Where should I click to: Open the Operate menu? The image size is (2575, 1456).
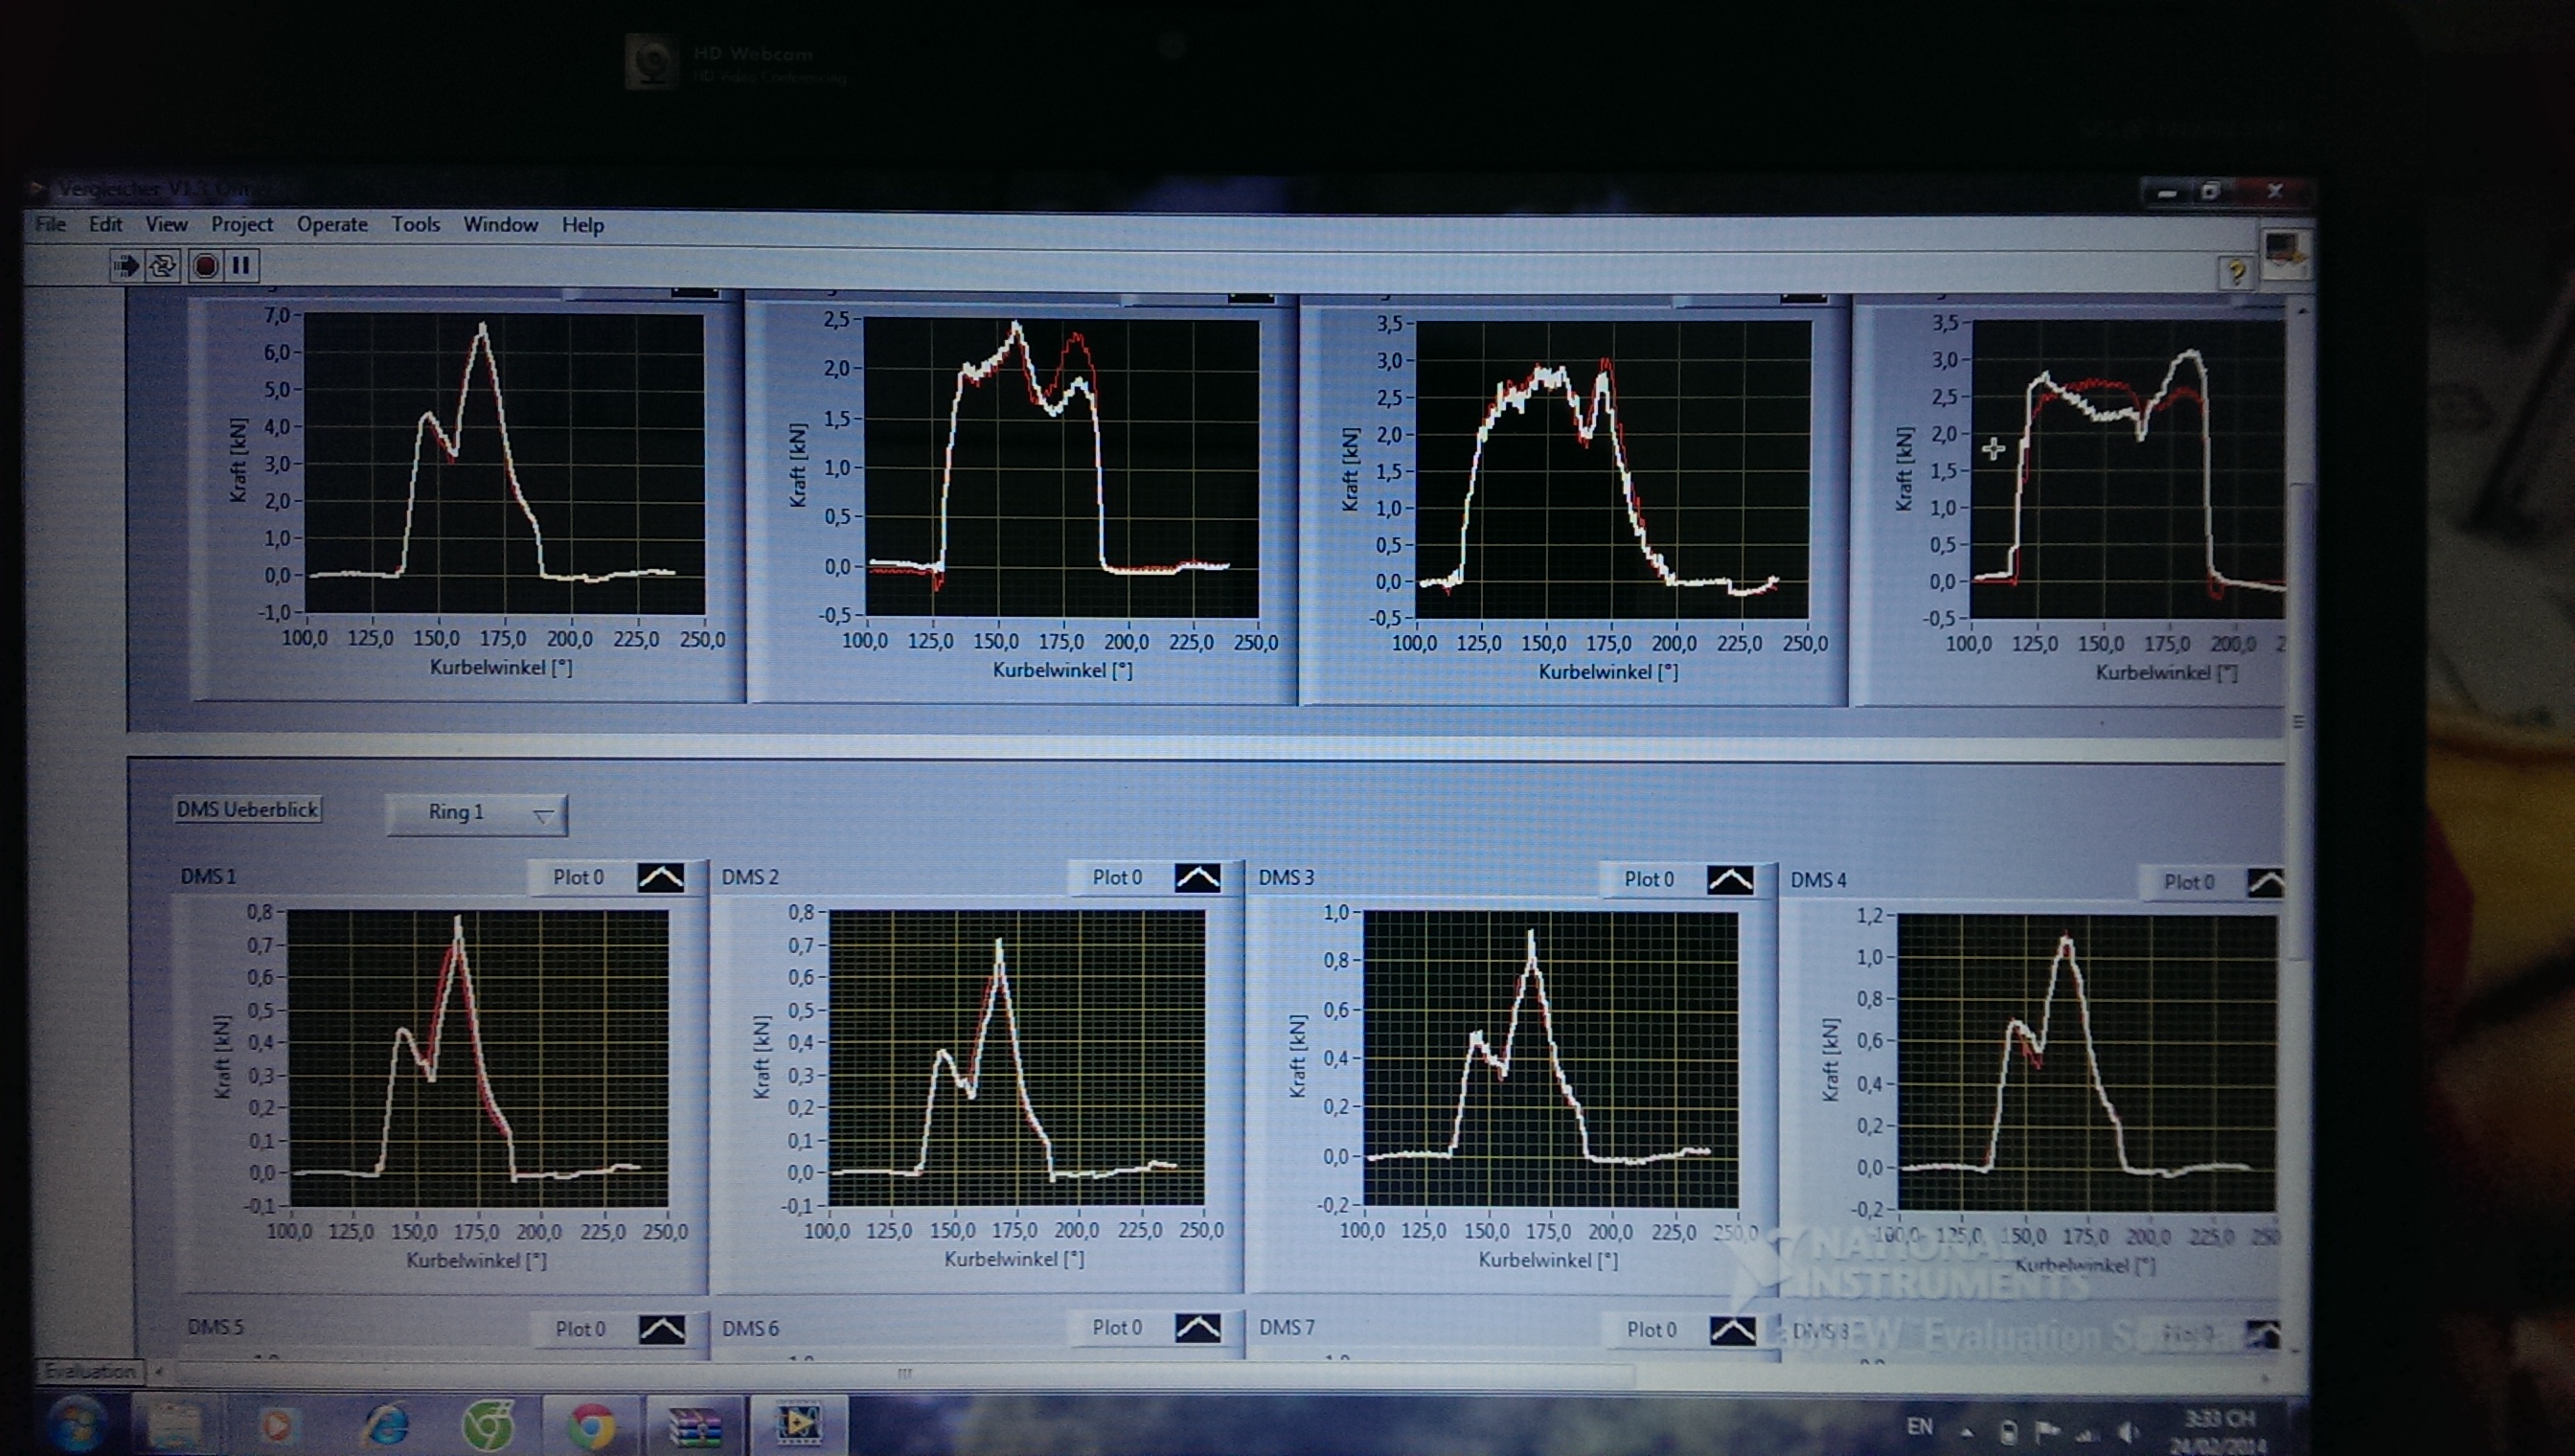click(x=332, y=225)
